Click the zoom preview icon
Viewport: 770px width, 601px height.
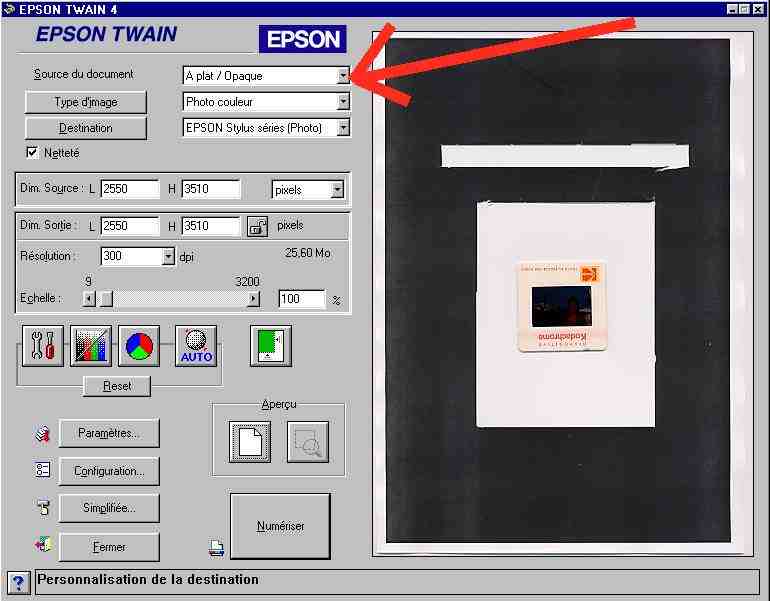pos(308,442)
